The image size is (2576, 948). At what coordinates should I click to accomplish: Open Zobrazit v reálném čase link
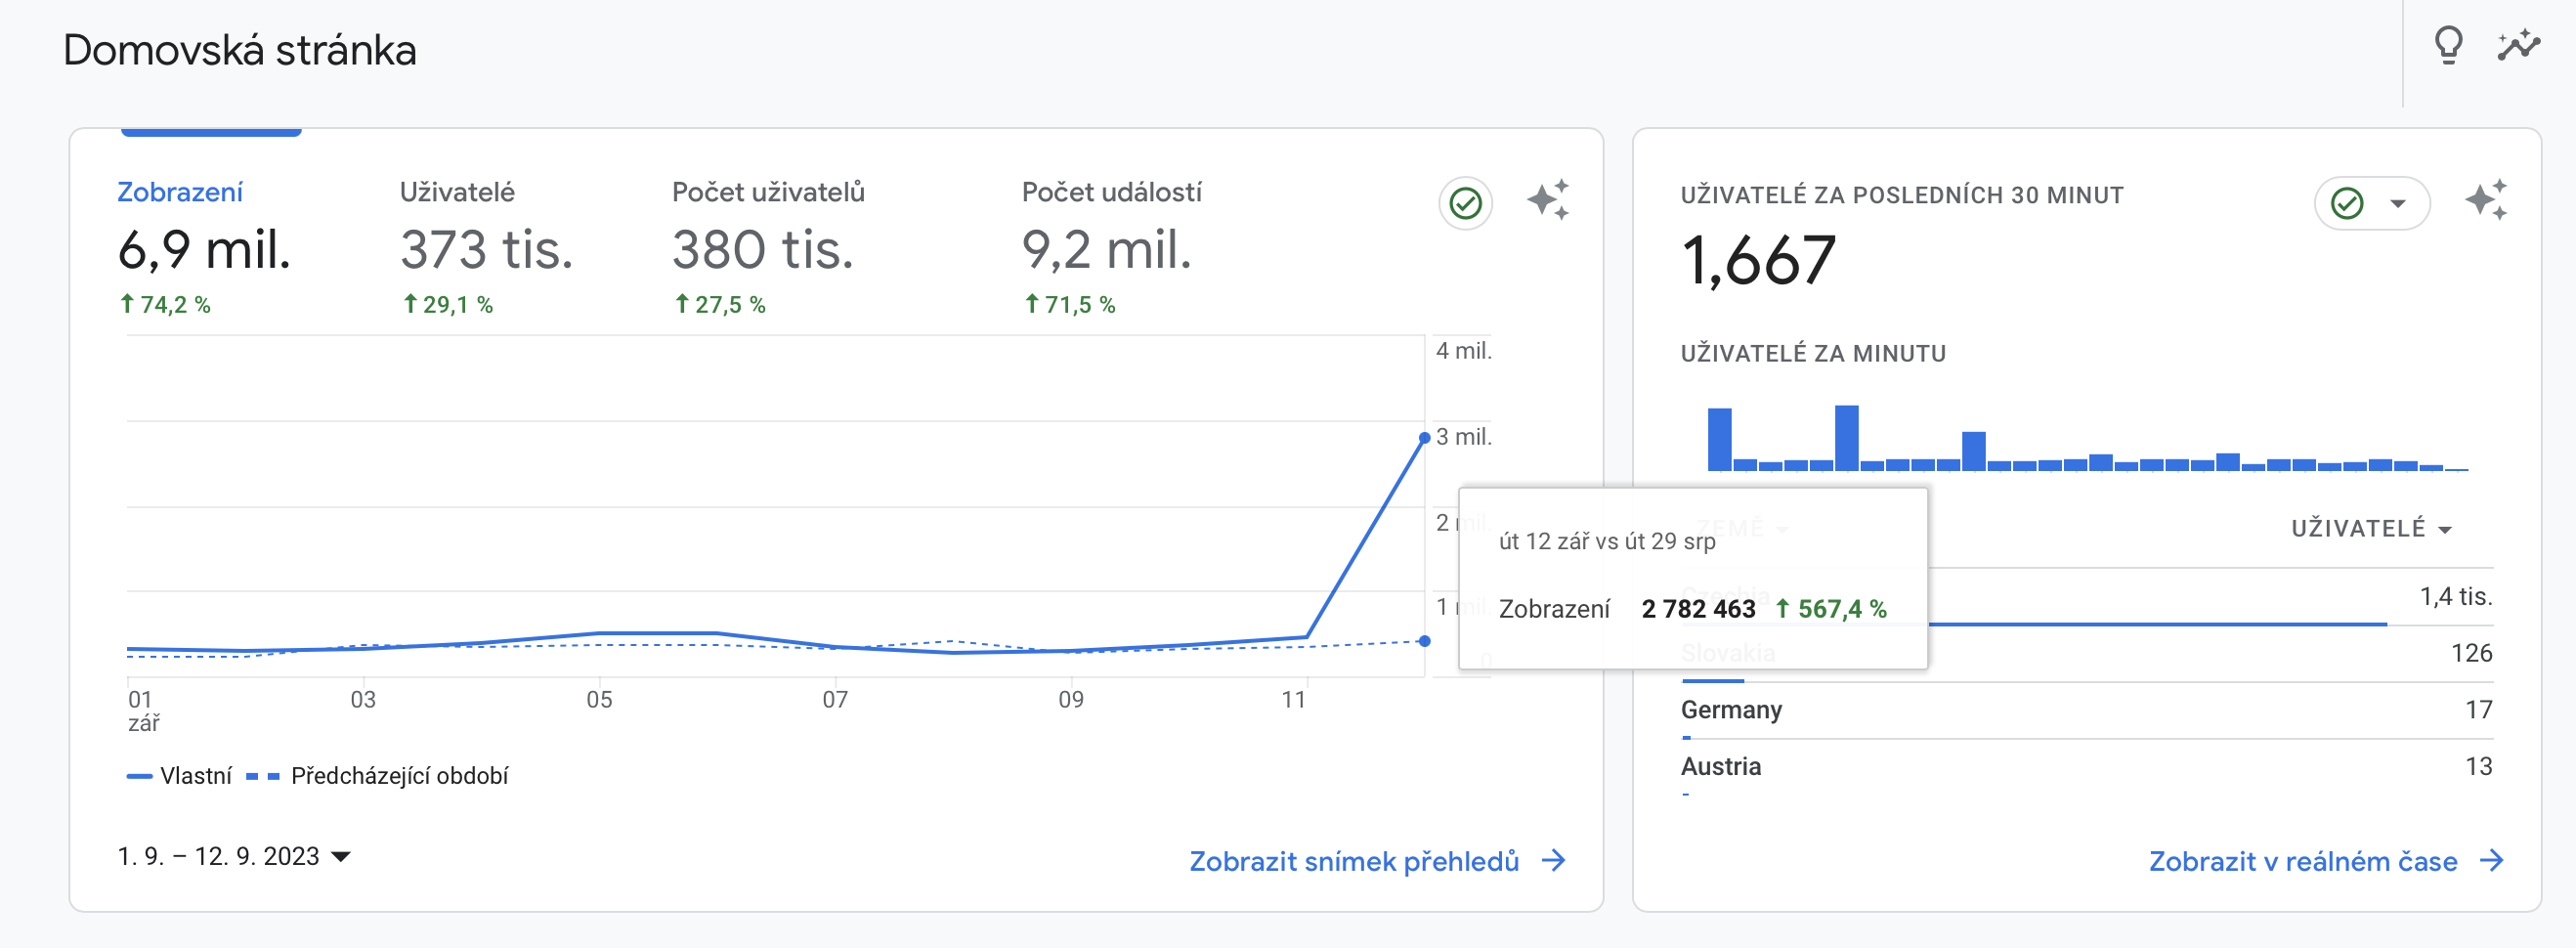2302,861
